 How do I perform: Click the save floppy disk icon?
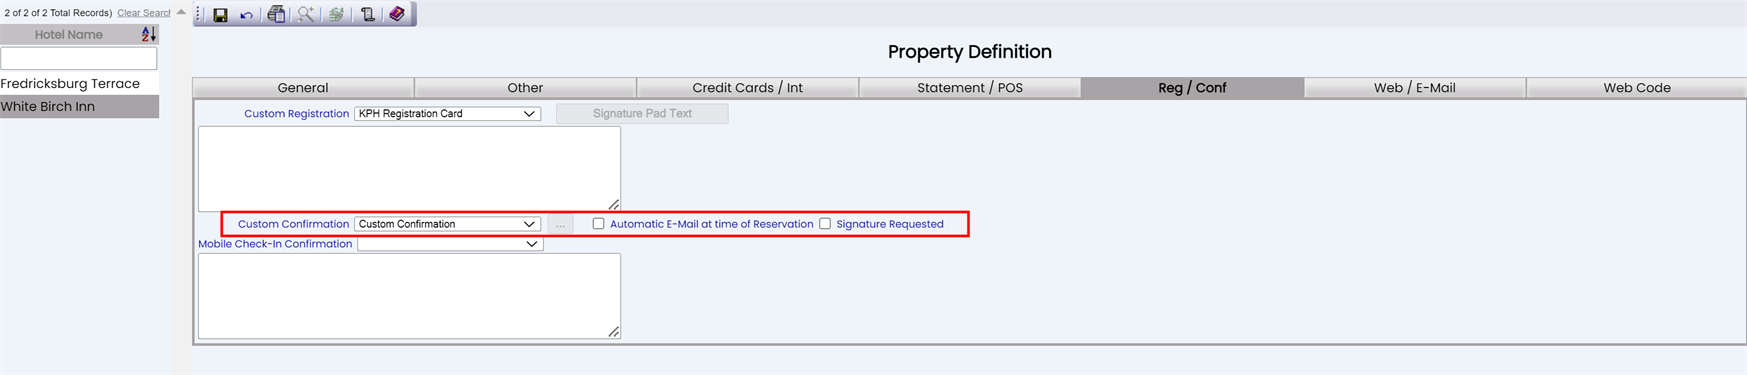220,14
